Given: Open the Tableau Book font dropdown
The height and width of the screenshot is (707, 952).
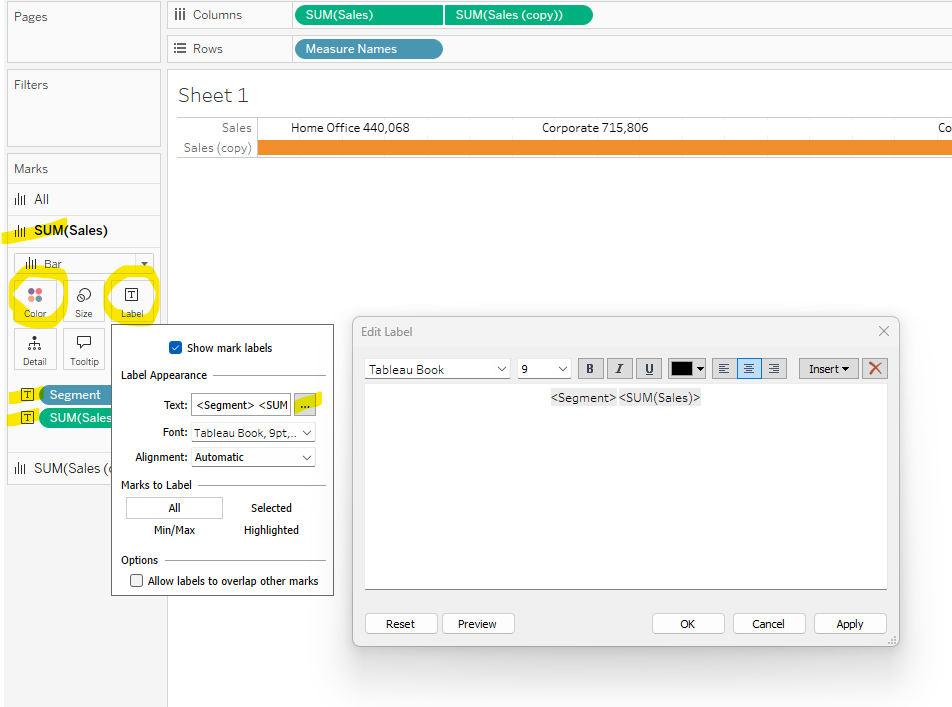Looking at the screenshot, I should [x=438, y=369].
